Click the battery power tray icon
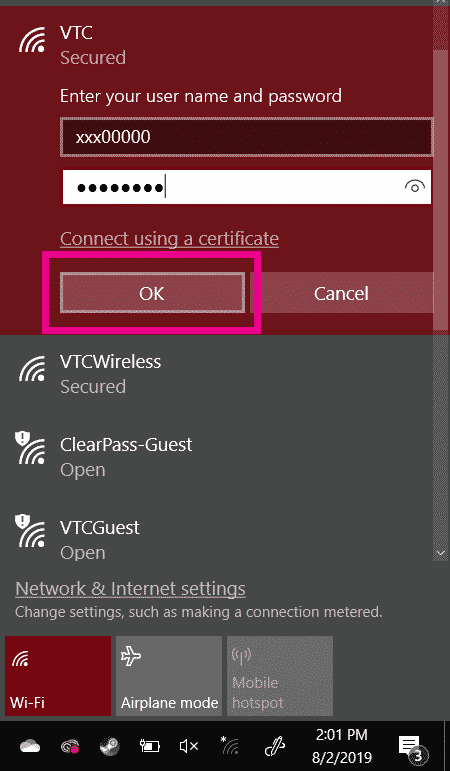Viewport: 450px width, 771px height. coord(149,746)
